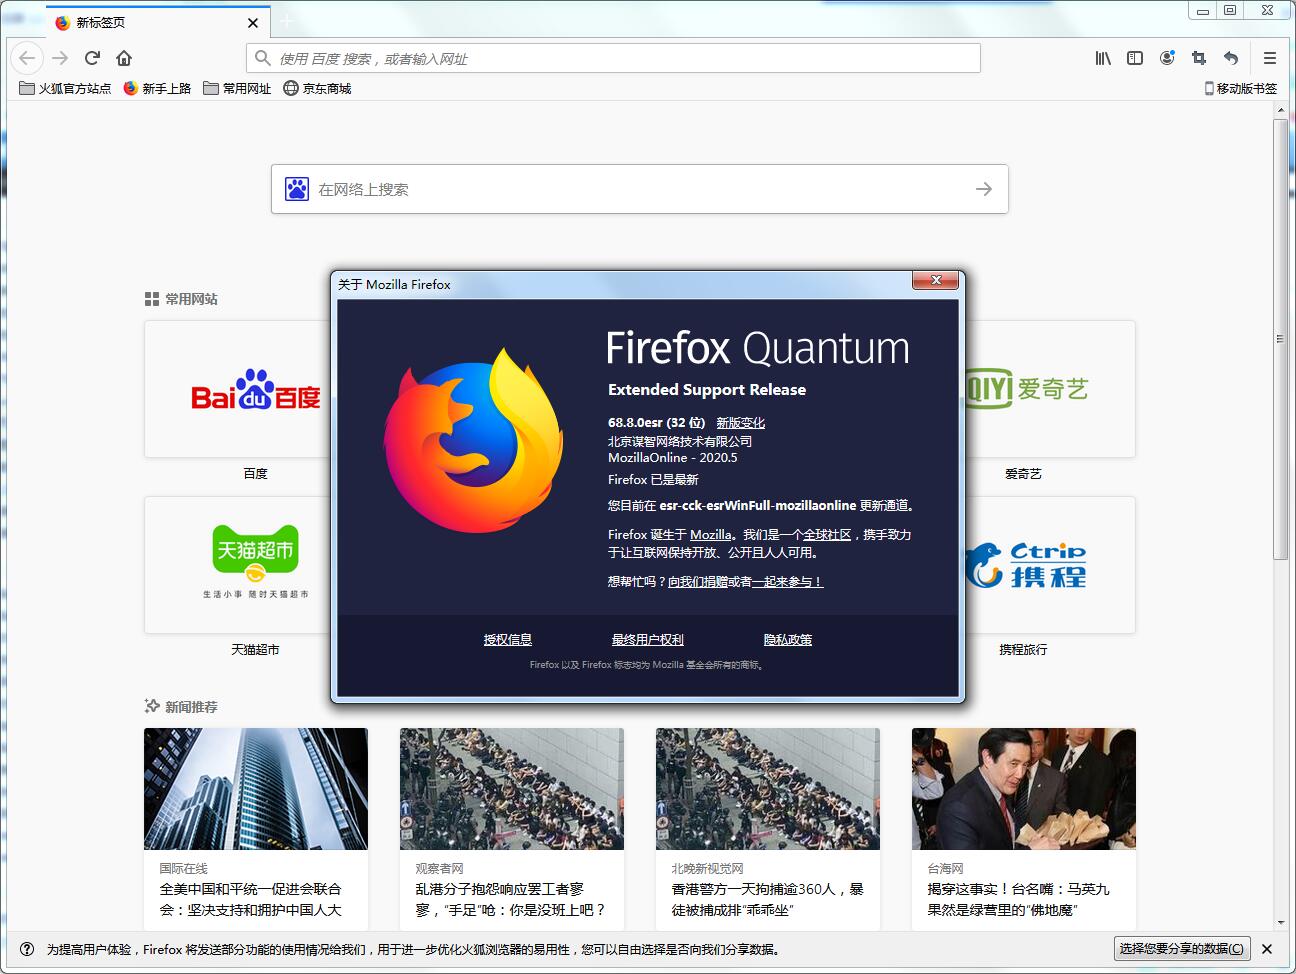Open the 常用网址 bookmark folder
The width and height of the screenshot is (1296, 974).
[x=237, y=88]
